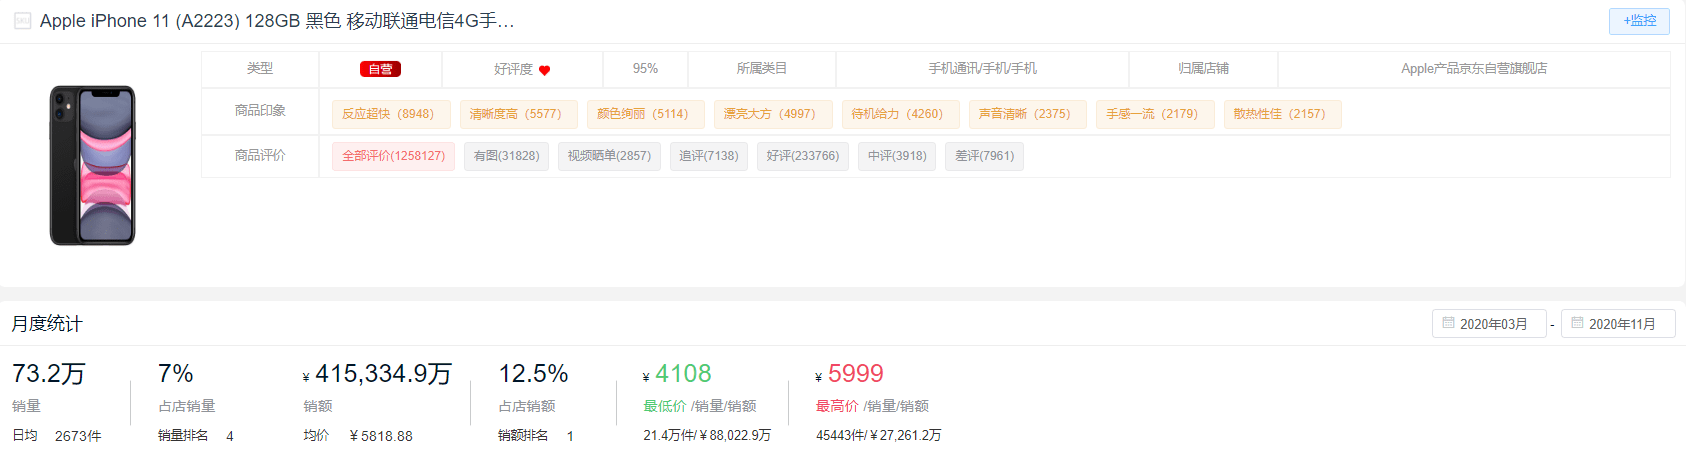Select the 散热性佳 (2157) impression tag

[x=1282, y=114]
